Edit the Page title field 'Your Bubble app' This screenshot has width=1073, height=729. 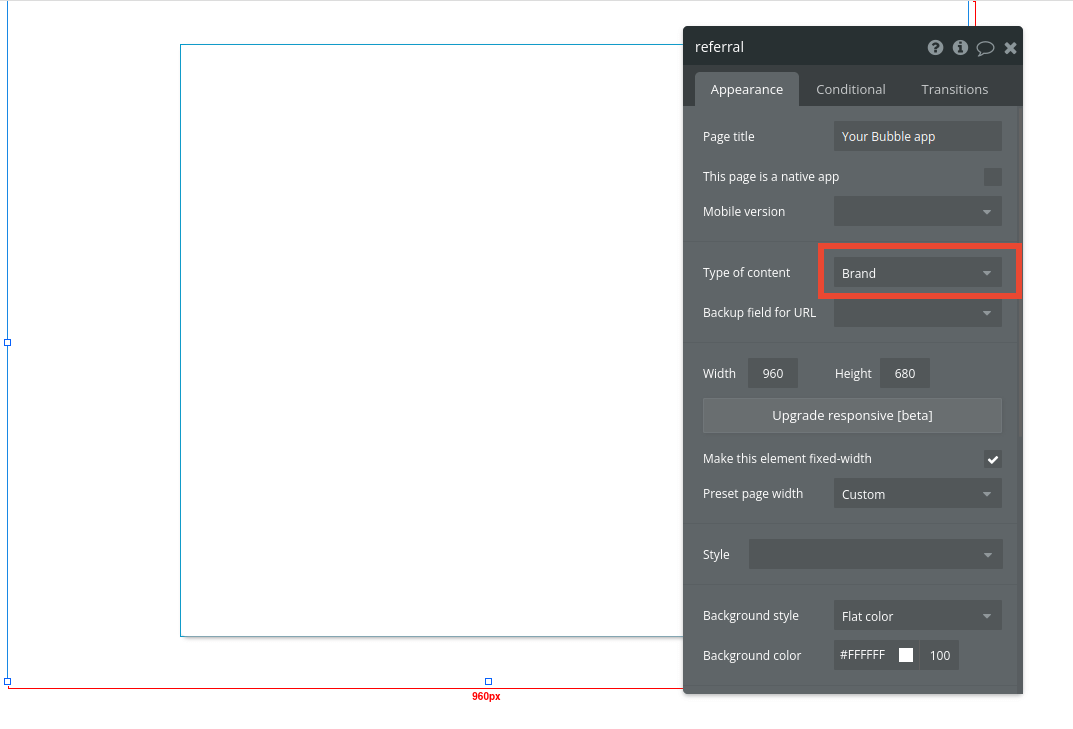click(916, 136)
